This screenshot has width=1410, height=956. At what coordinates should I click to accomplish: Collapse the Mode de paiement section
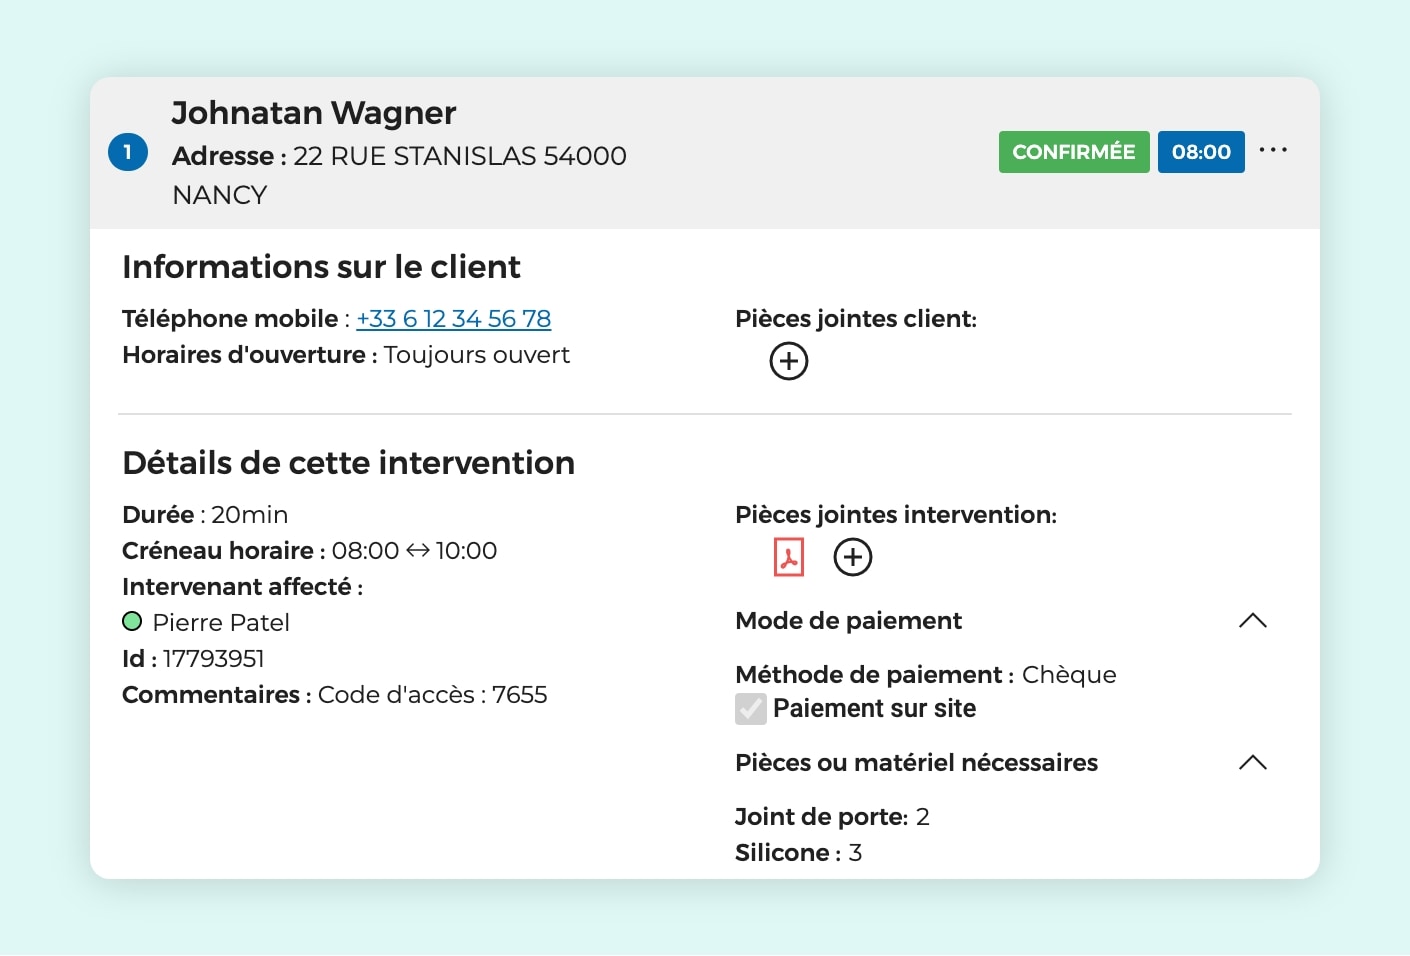point(1252,621)
